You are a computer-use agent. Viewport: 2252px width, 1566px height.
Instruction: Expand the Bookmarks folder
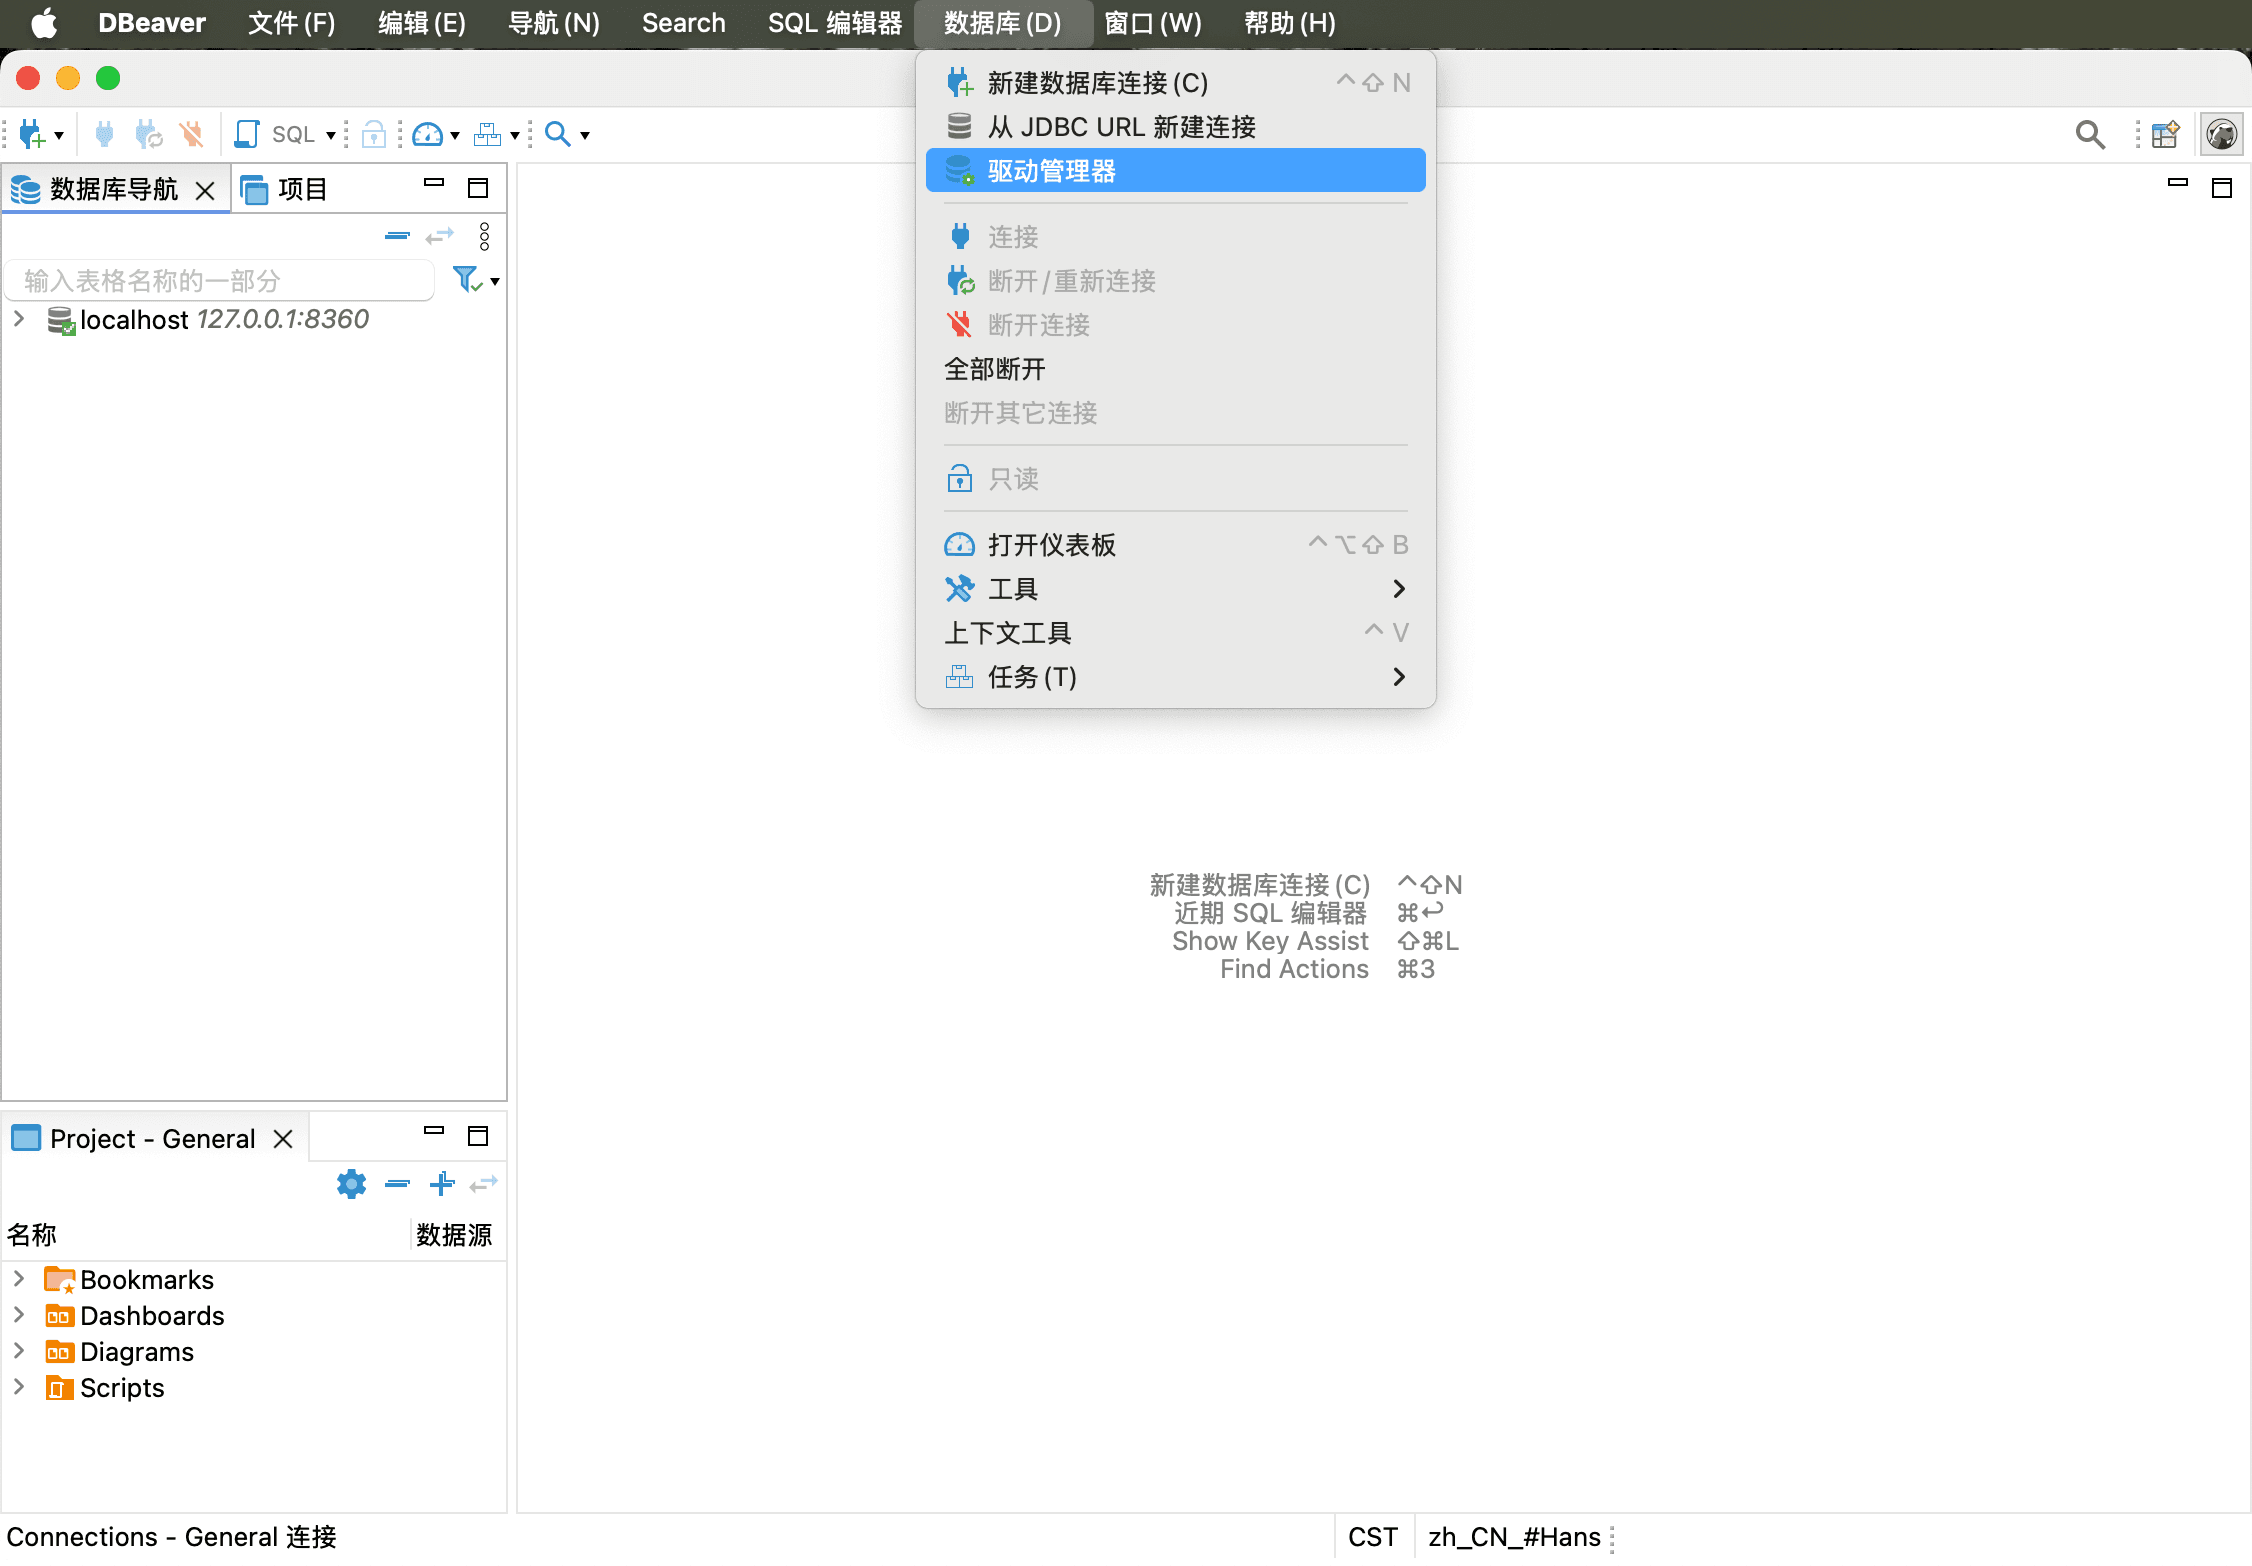19,1279
